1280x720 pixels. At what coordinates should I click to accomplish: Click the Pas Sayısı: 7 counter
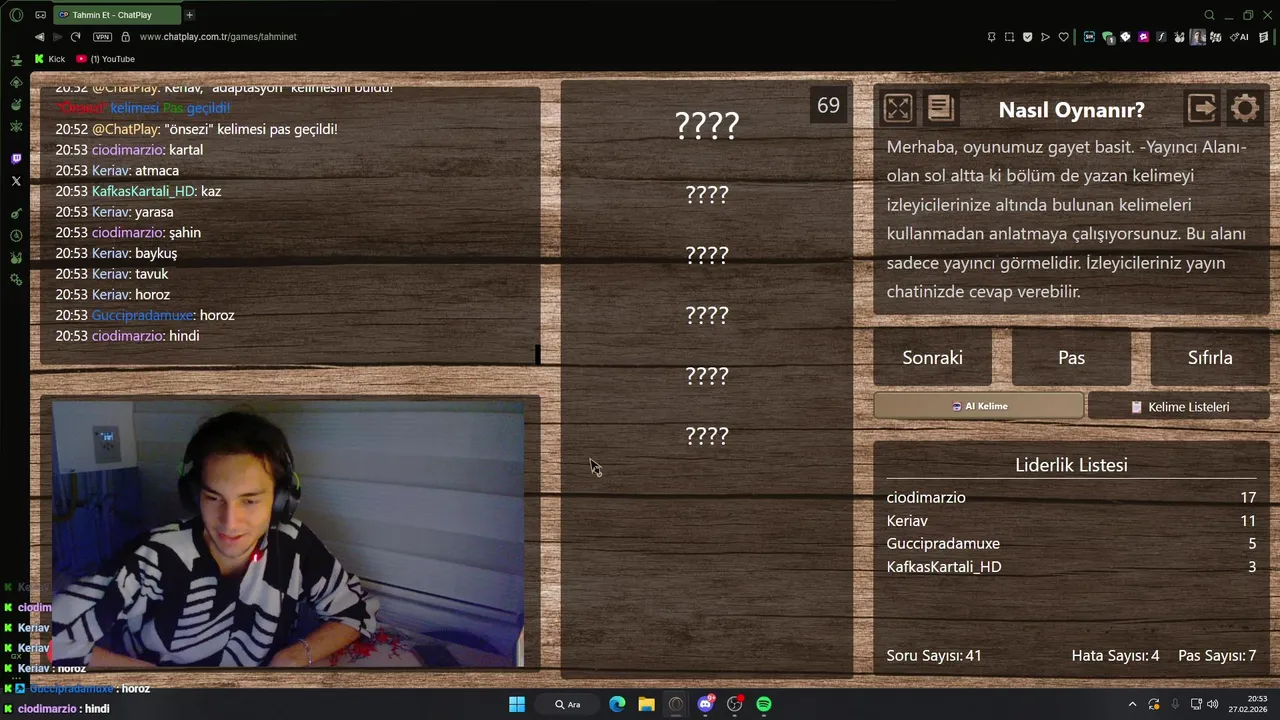tap(1217, 656)
